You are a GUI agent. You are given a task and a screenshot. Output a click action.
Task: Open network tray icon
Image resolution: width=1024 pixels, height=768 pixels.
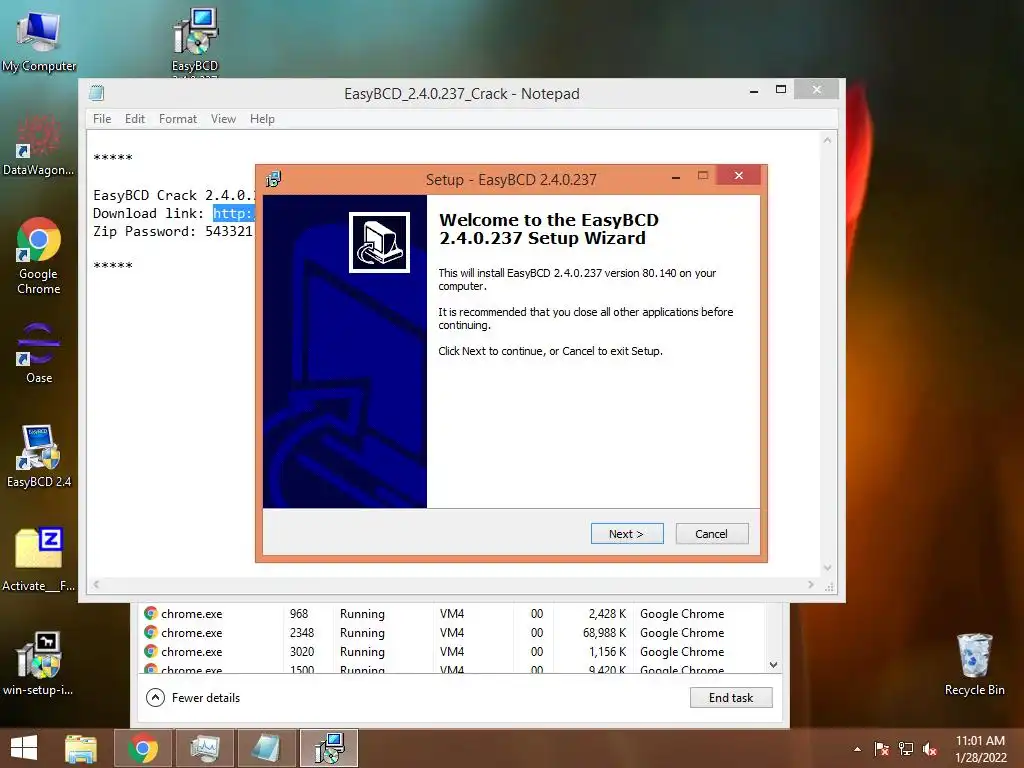[x=906, y=749]
